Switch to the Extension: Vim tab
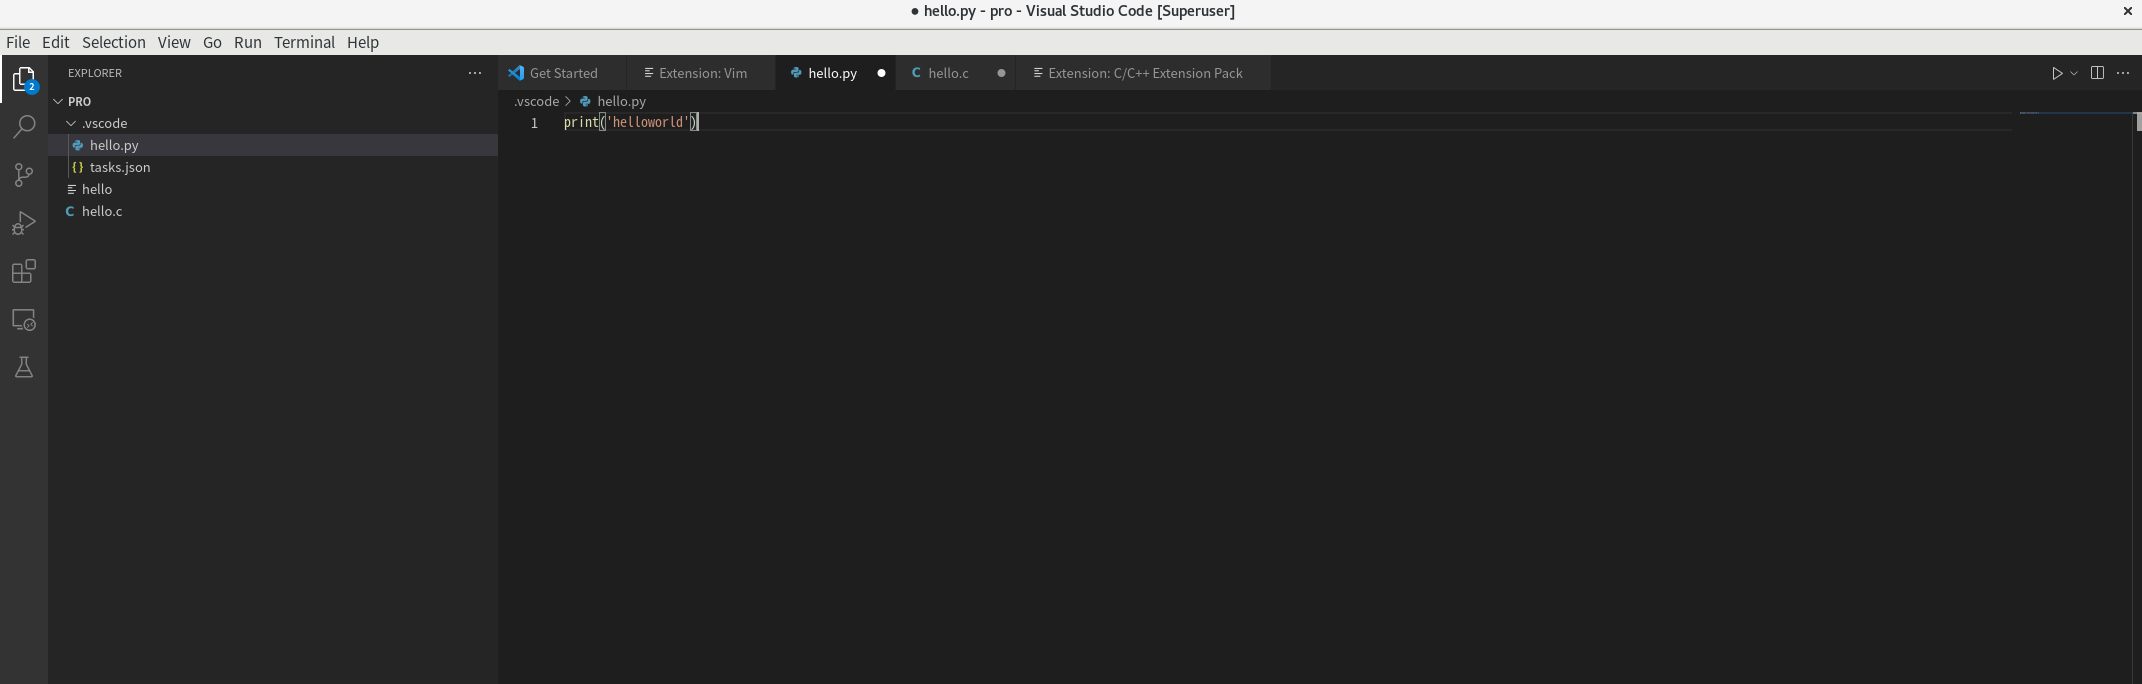Screen dimensions: 2142x684 tap(702, 73)
